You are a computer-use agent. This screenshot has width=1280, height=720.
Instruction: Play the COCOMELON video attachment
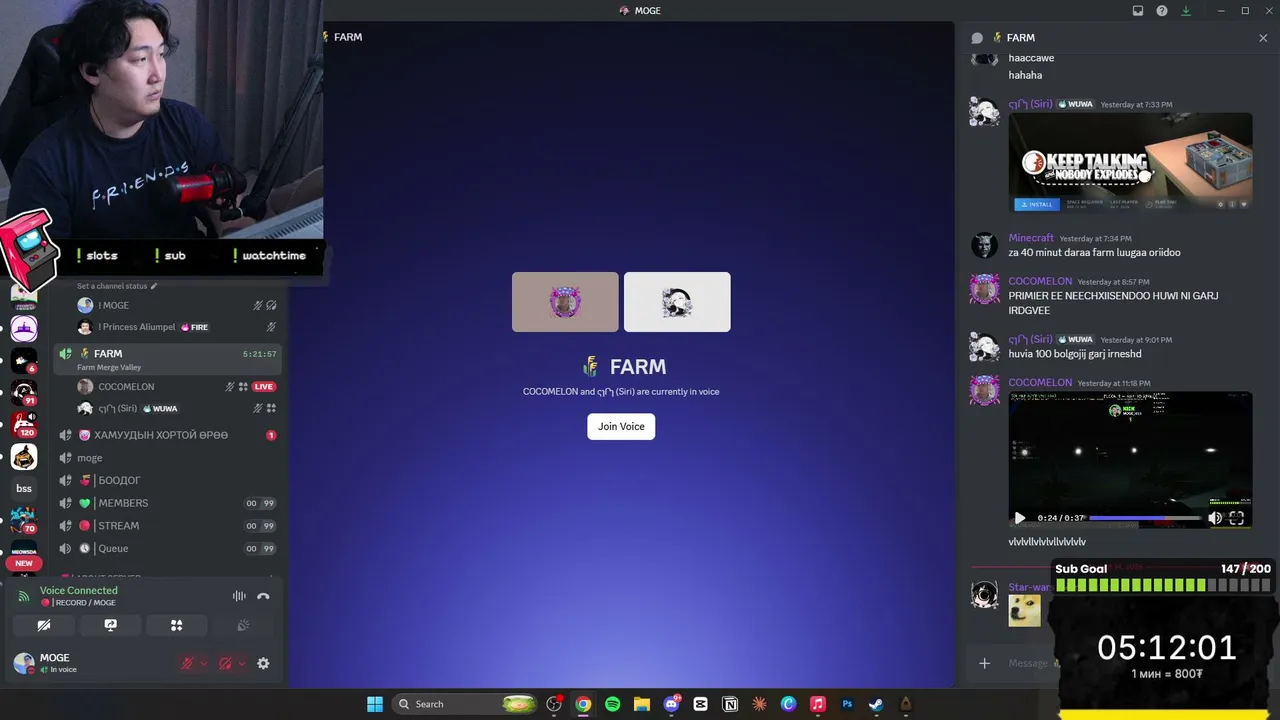[1020, 518]
